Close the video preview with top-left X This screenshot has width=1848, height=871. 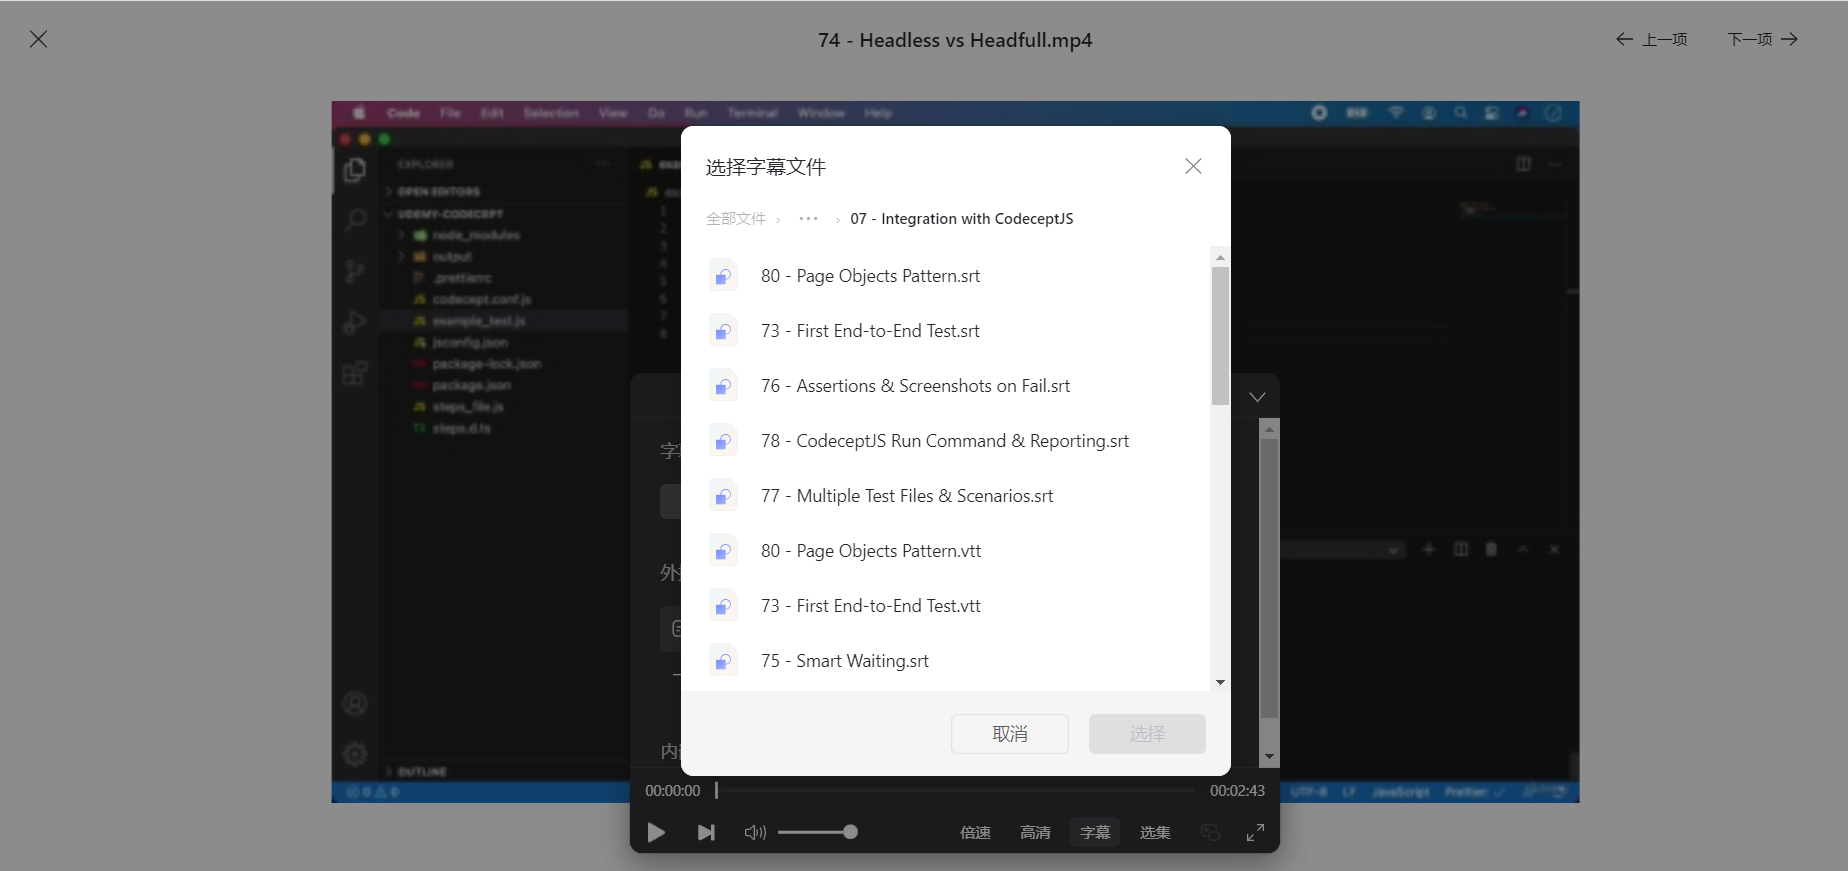pyautogui.click(x=38, y=39)
